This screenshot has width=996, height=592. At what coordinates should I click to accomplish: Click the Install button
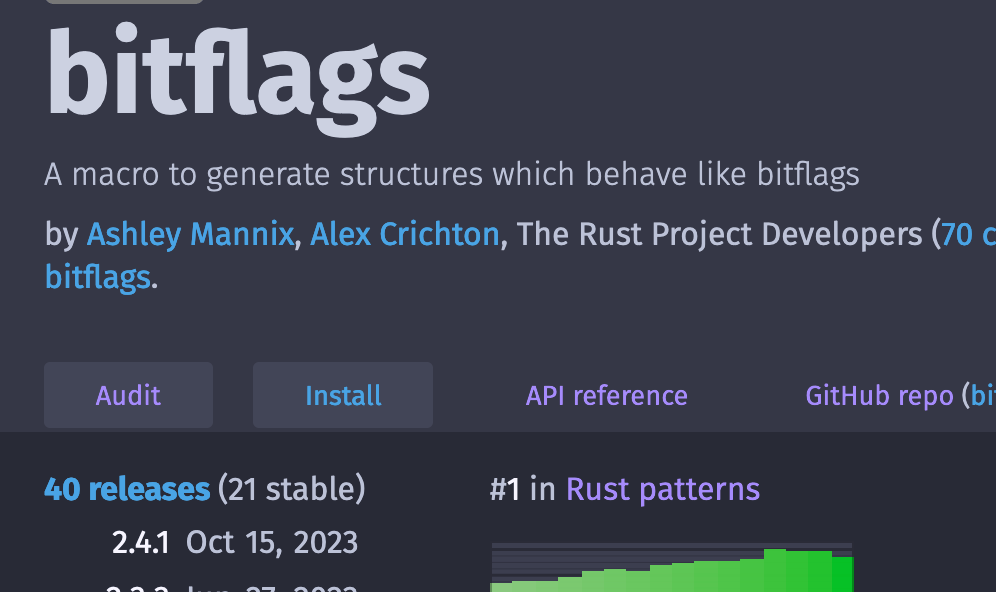343,395
